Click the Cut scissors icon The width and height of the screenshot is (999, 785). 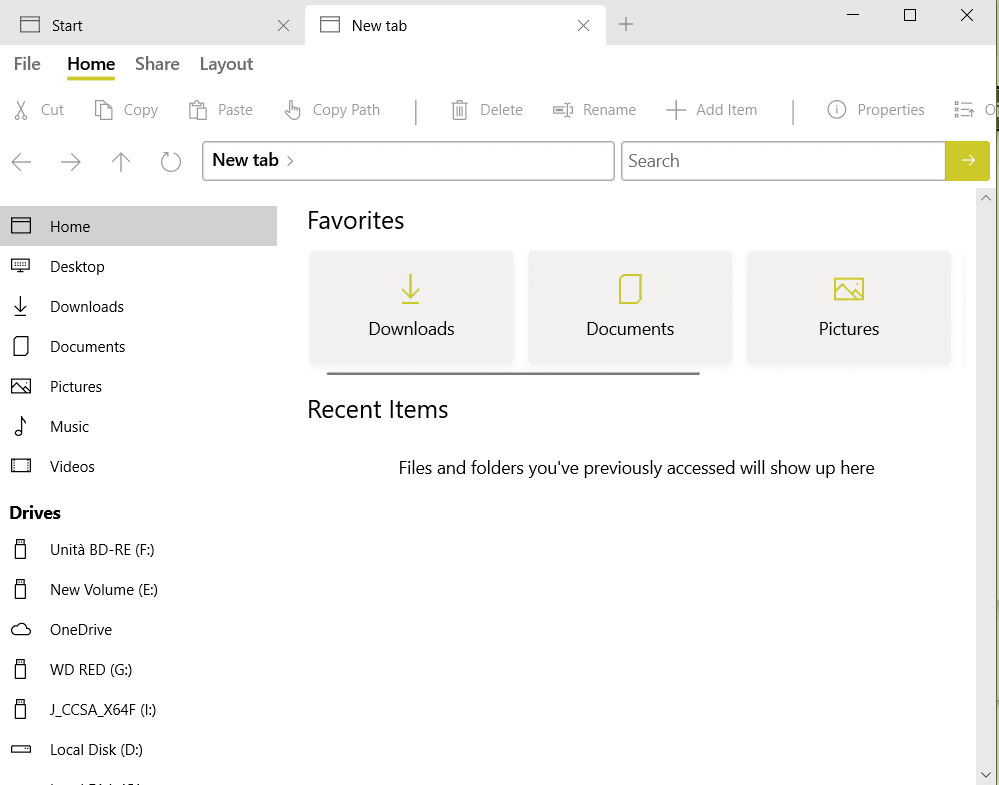click(x=21, y=110)
